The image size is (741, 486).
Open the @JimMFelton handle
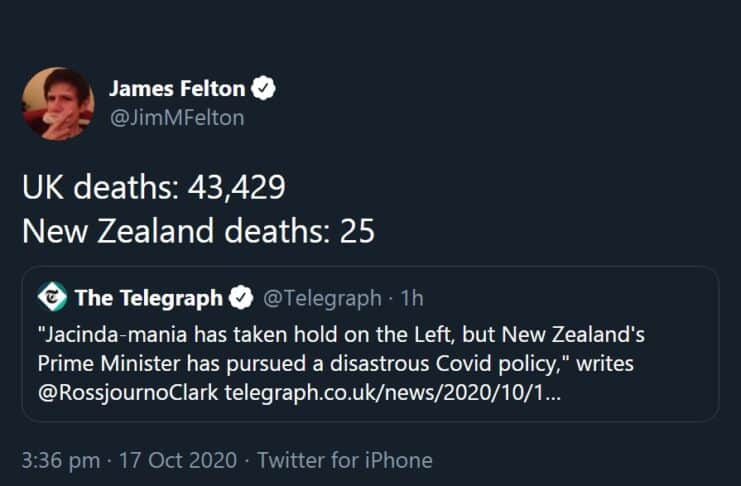pyautogui.click(x=176, y=118)
